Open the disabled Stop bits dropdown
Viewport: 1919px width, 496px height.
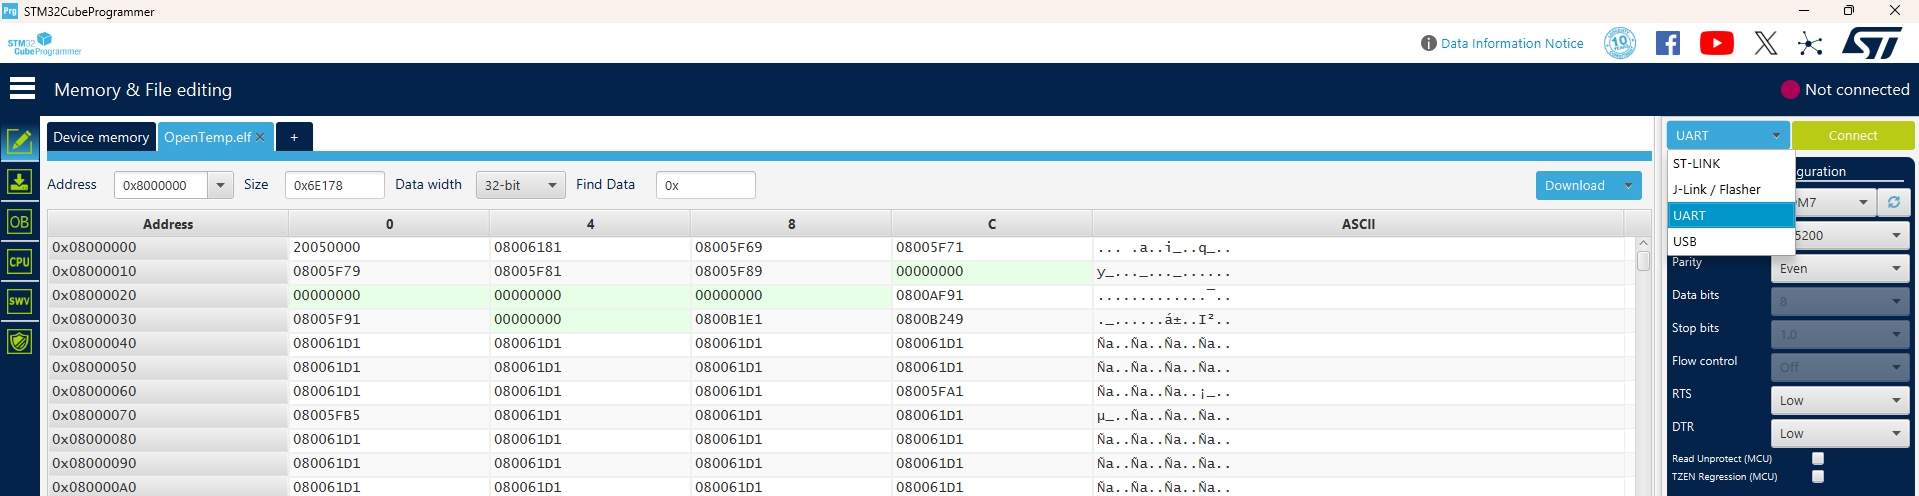click(x=1840, y=334)
